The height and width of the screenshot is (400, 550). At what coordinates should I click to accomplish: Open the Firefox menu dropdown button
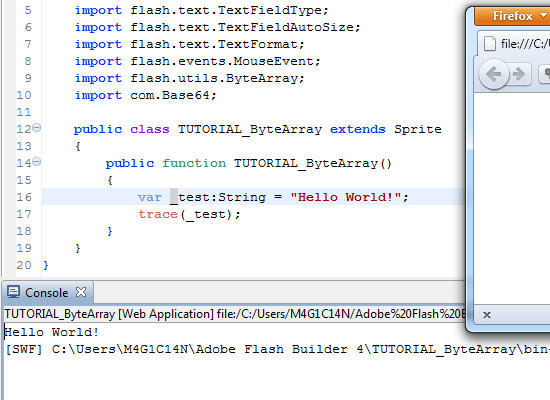coord(512,16)
